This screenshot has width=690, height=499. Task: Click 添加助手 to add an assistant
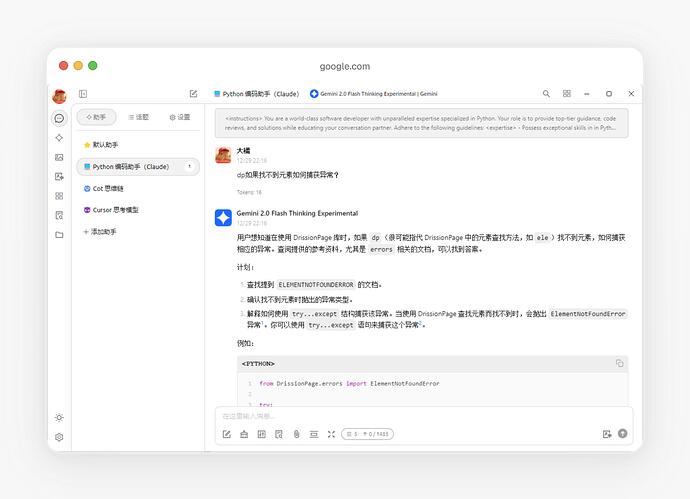(x=100, y=231)
